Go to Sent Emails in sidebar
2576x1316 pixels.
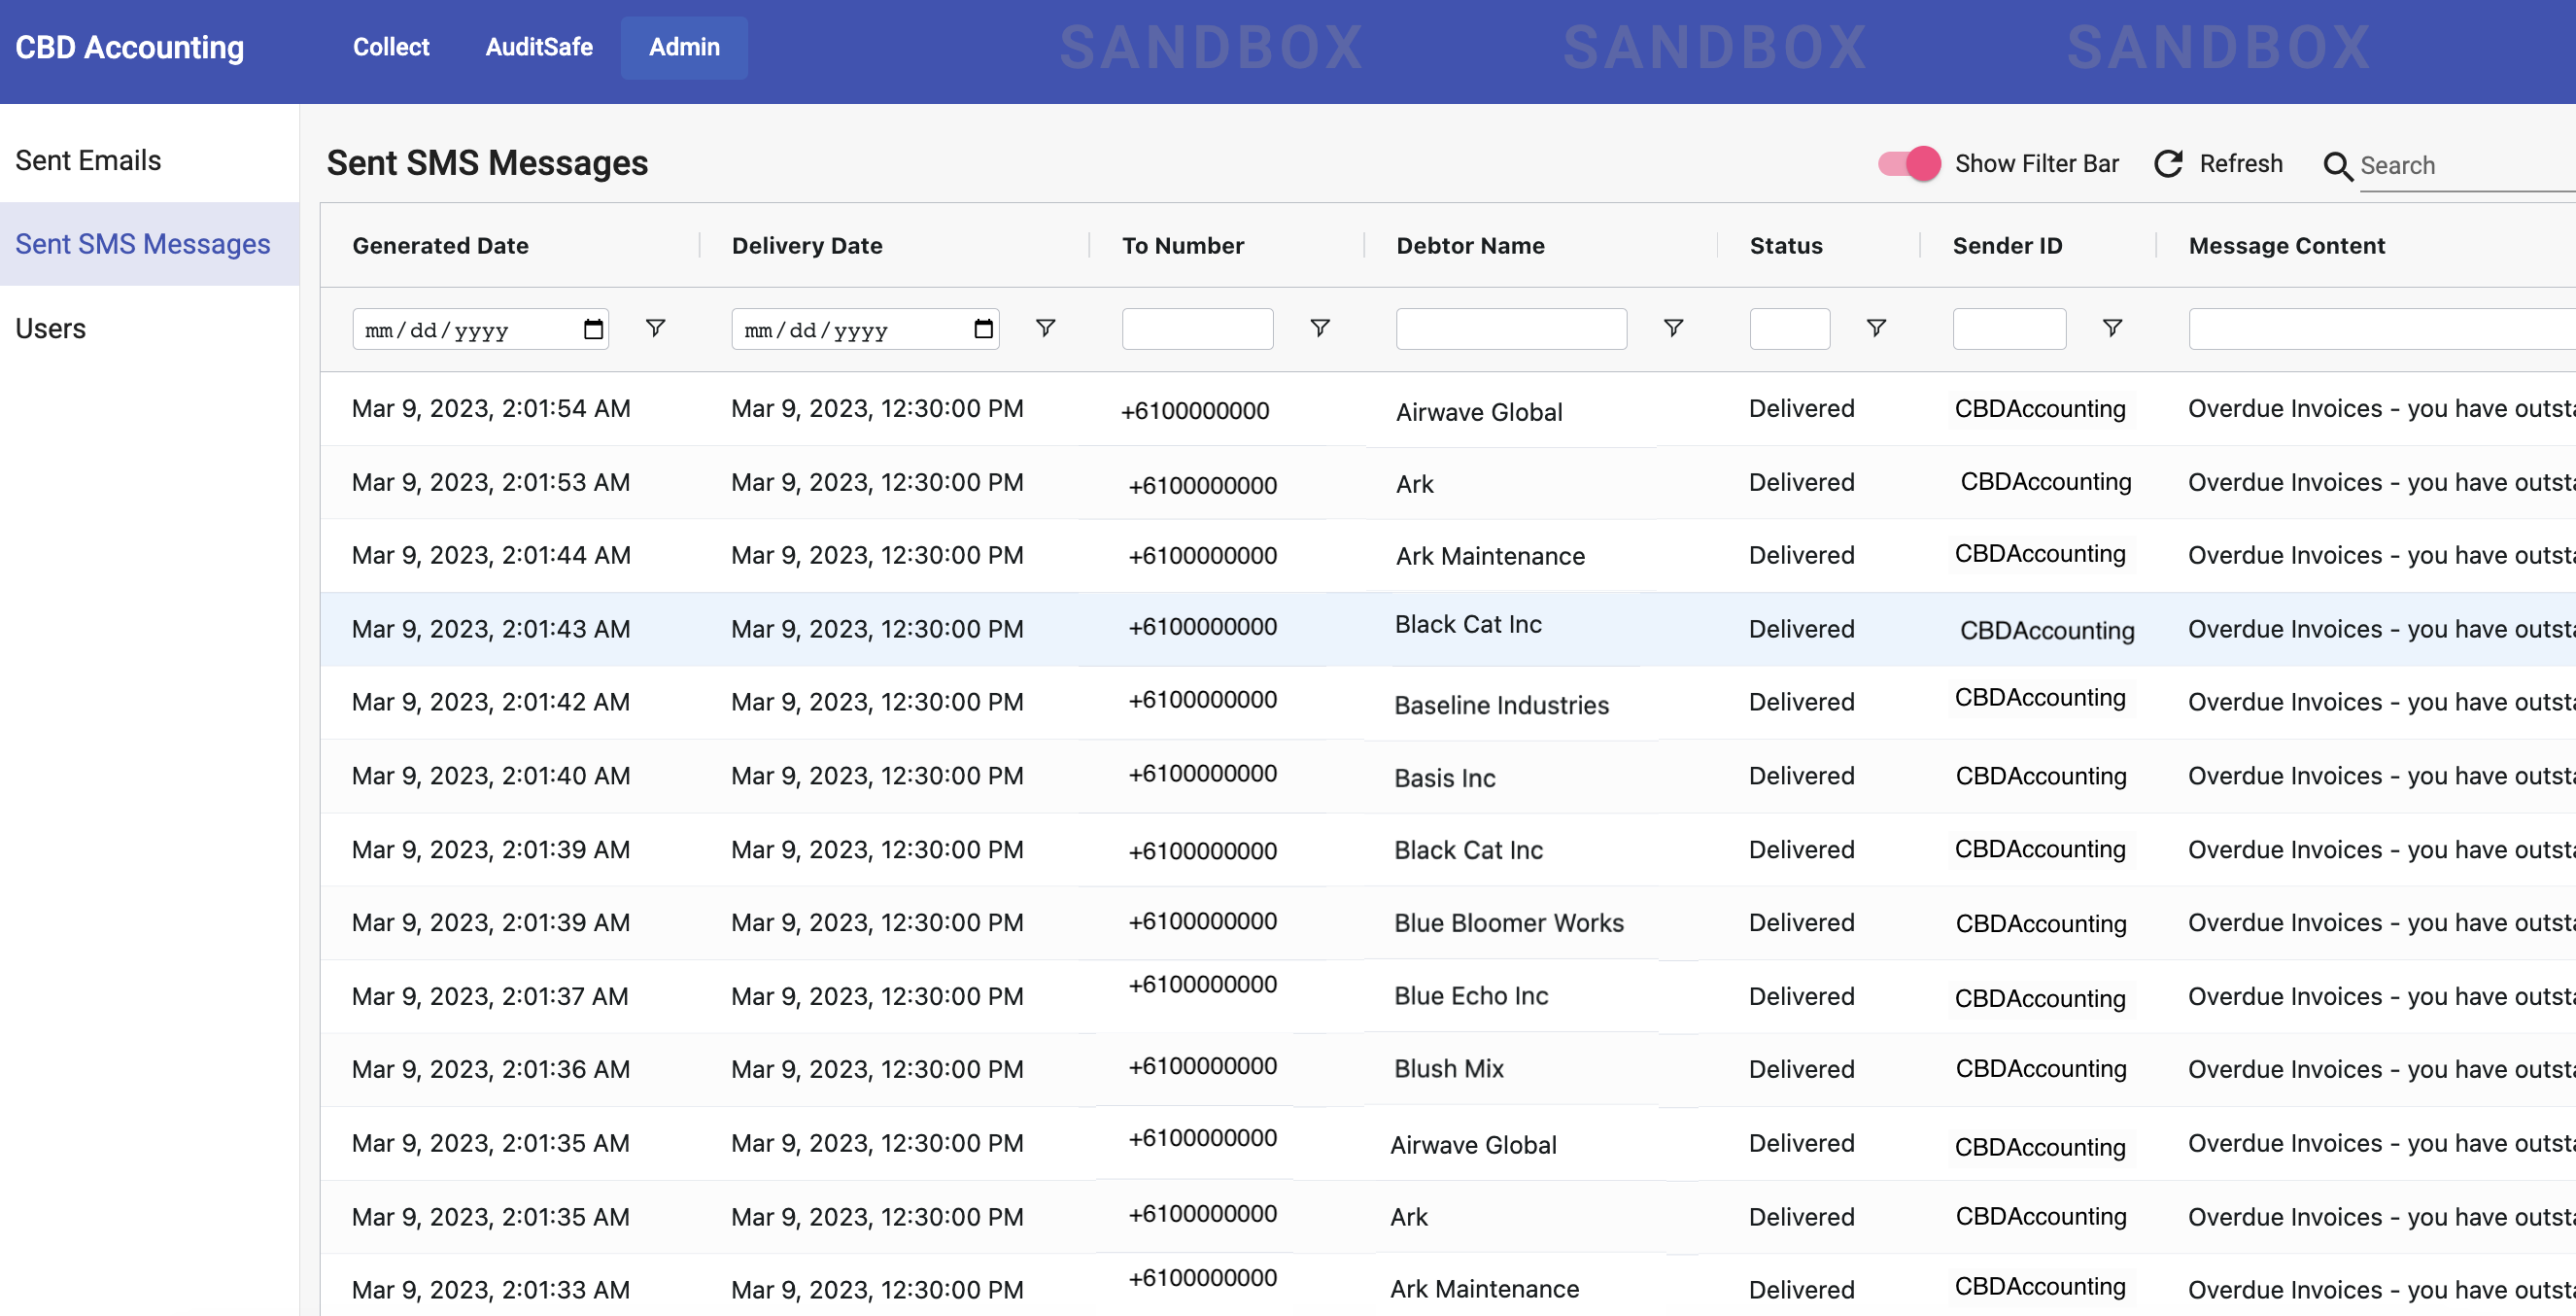click(88, 161)
